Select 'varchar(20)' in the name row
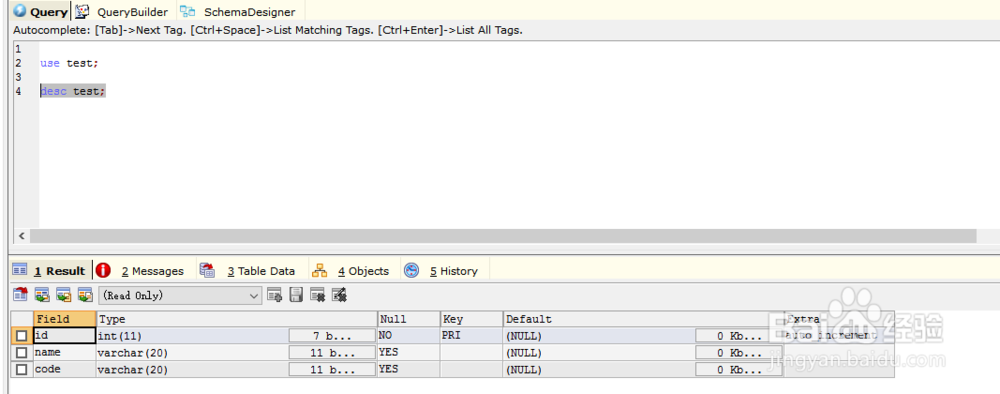The height and width of the screenshot is (394, 1000). (x=192, y=353)
